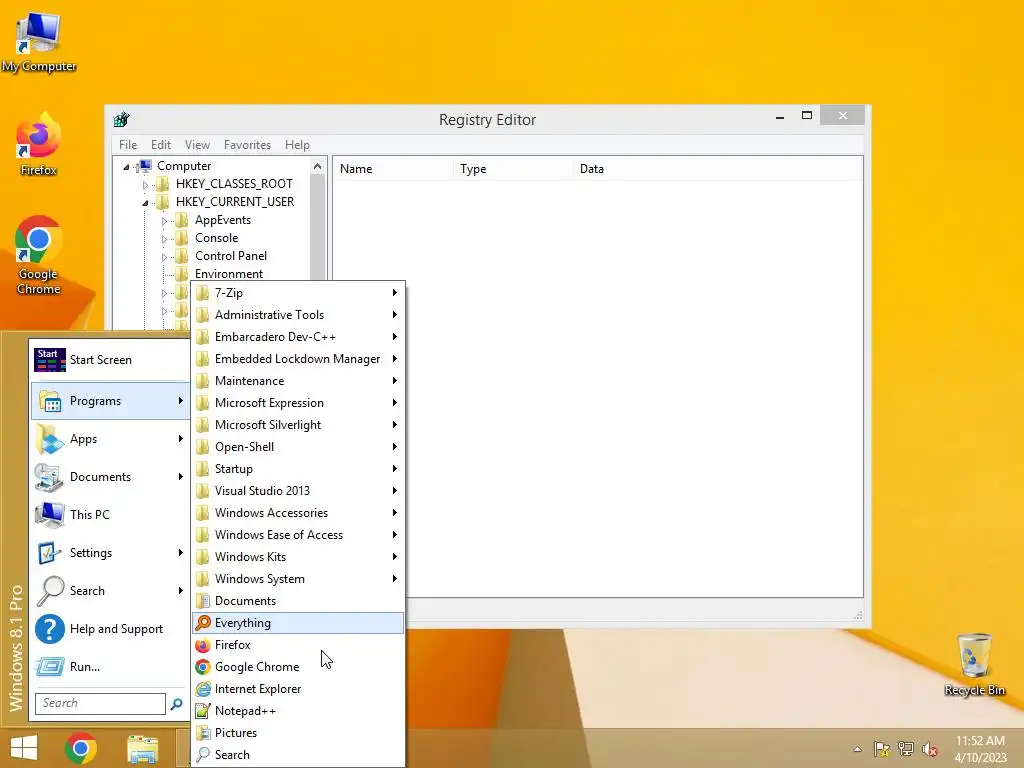Select Apps in the start menu
This screenshot has height=768, width=1024.
(110, 439)
